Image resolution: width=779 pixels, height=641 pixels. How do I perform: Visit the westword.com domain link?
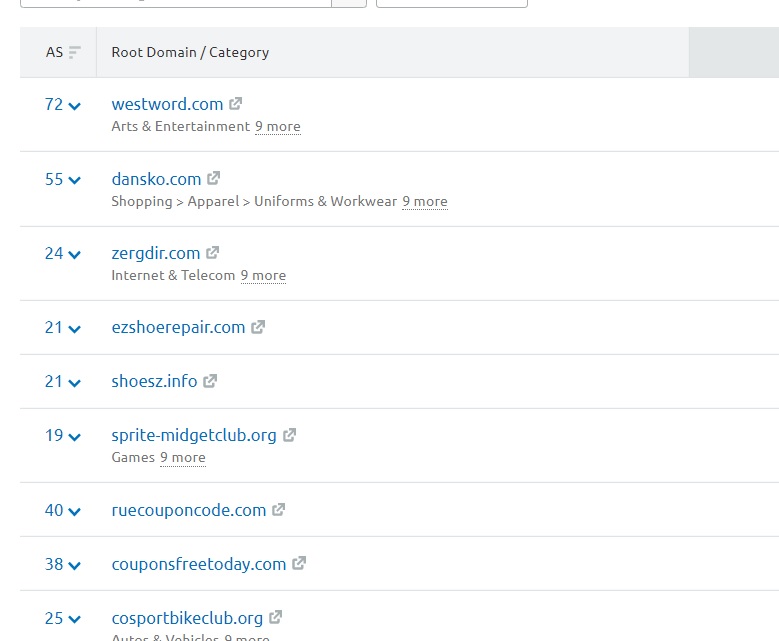point(167,104)
